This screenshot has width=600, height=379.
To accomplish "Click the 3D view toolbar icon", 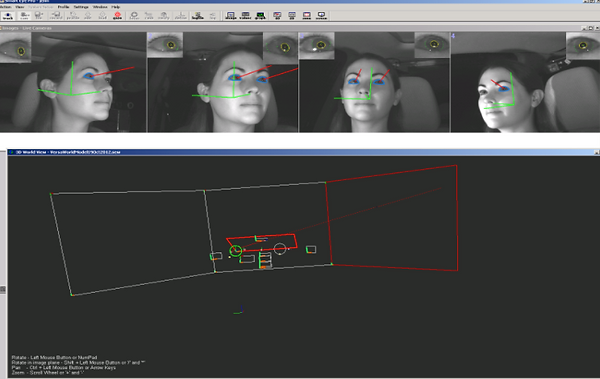I will point(277,16).
